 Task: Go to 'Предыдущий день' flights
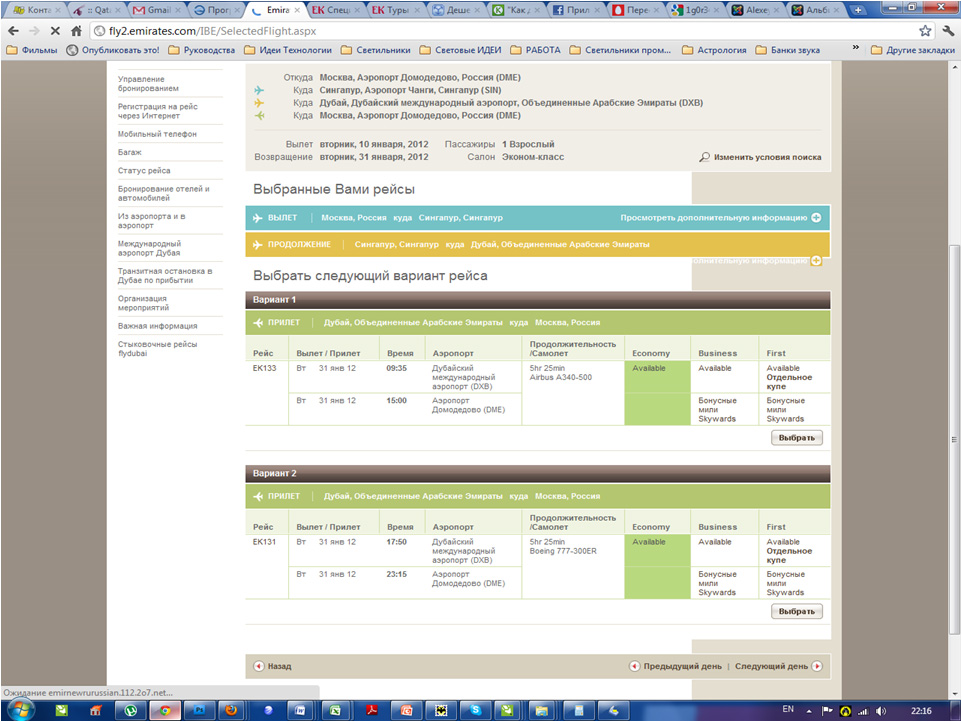pos(675,666)
